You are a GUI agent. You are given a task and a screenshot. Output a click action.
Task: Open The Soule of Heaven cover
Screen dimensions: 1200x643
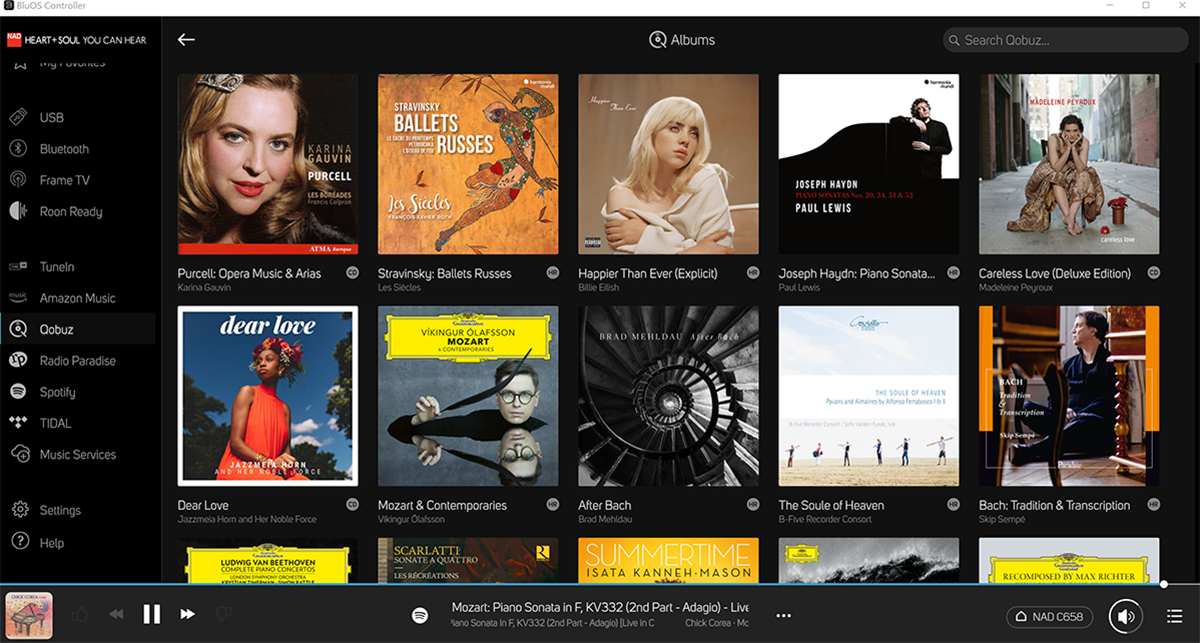869,396
